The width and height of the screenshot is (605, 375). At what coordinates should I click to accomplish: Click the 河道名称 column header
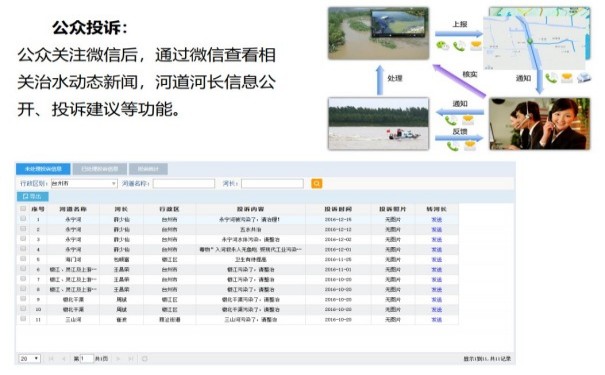point(73,209)
